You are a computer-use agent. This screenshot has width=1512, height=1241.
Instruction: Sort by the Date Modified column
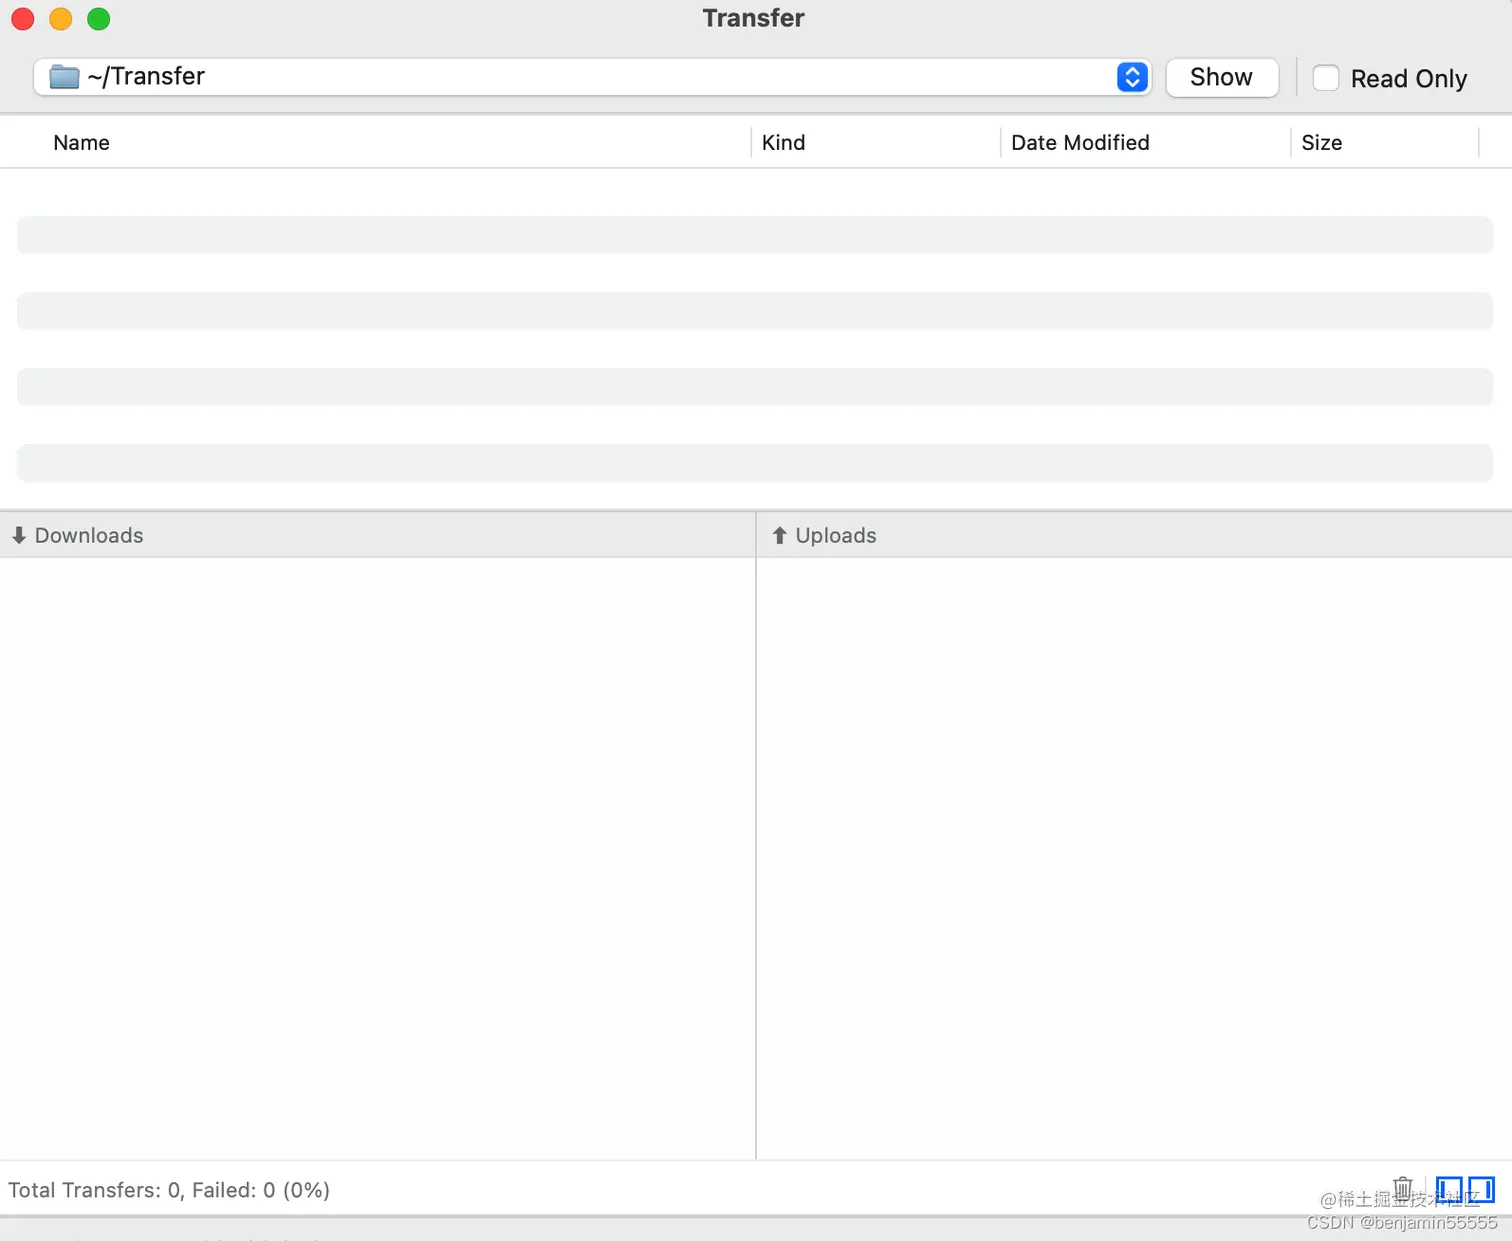tap(1080, 143)
